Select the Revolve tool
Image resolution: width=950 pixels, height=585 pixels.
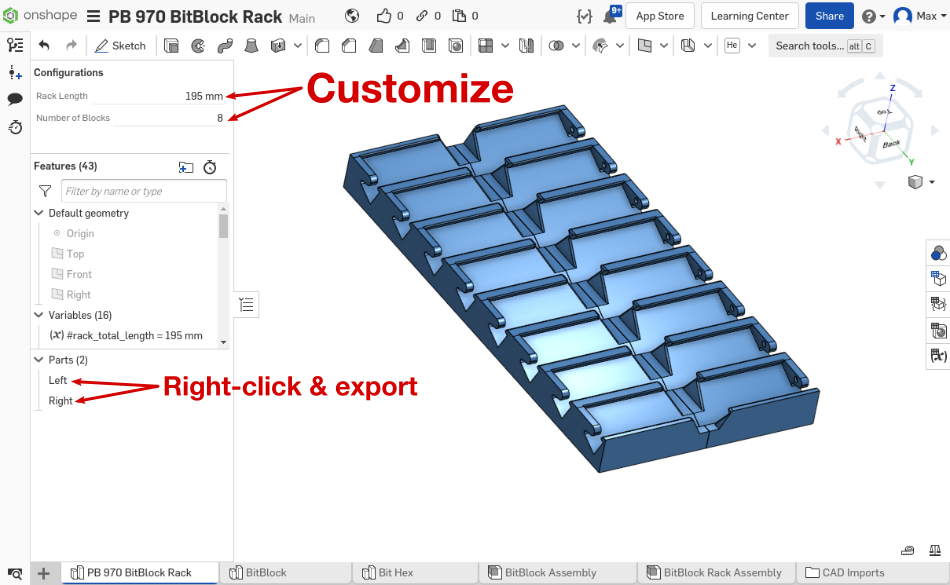click(198, 45)
